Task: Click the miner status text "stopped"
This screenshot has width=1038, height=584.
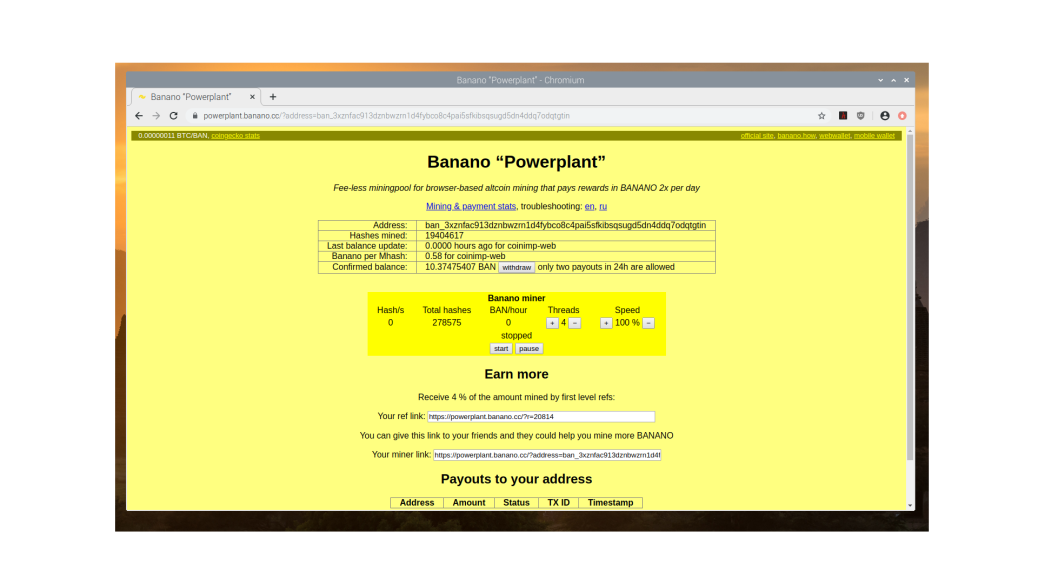Action: point(516,336)
